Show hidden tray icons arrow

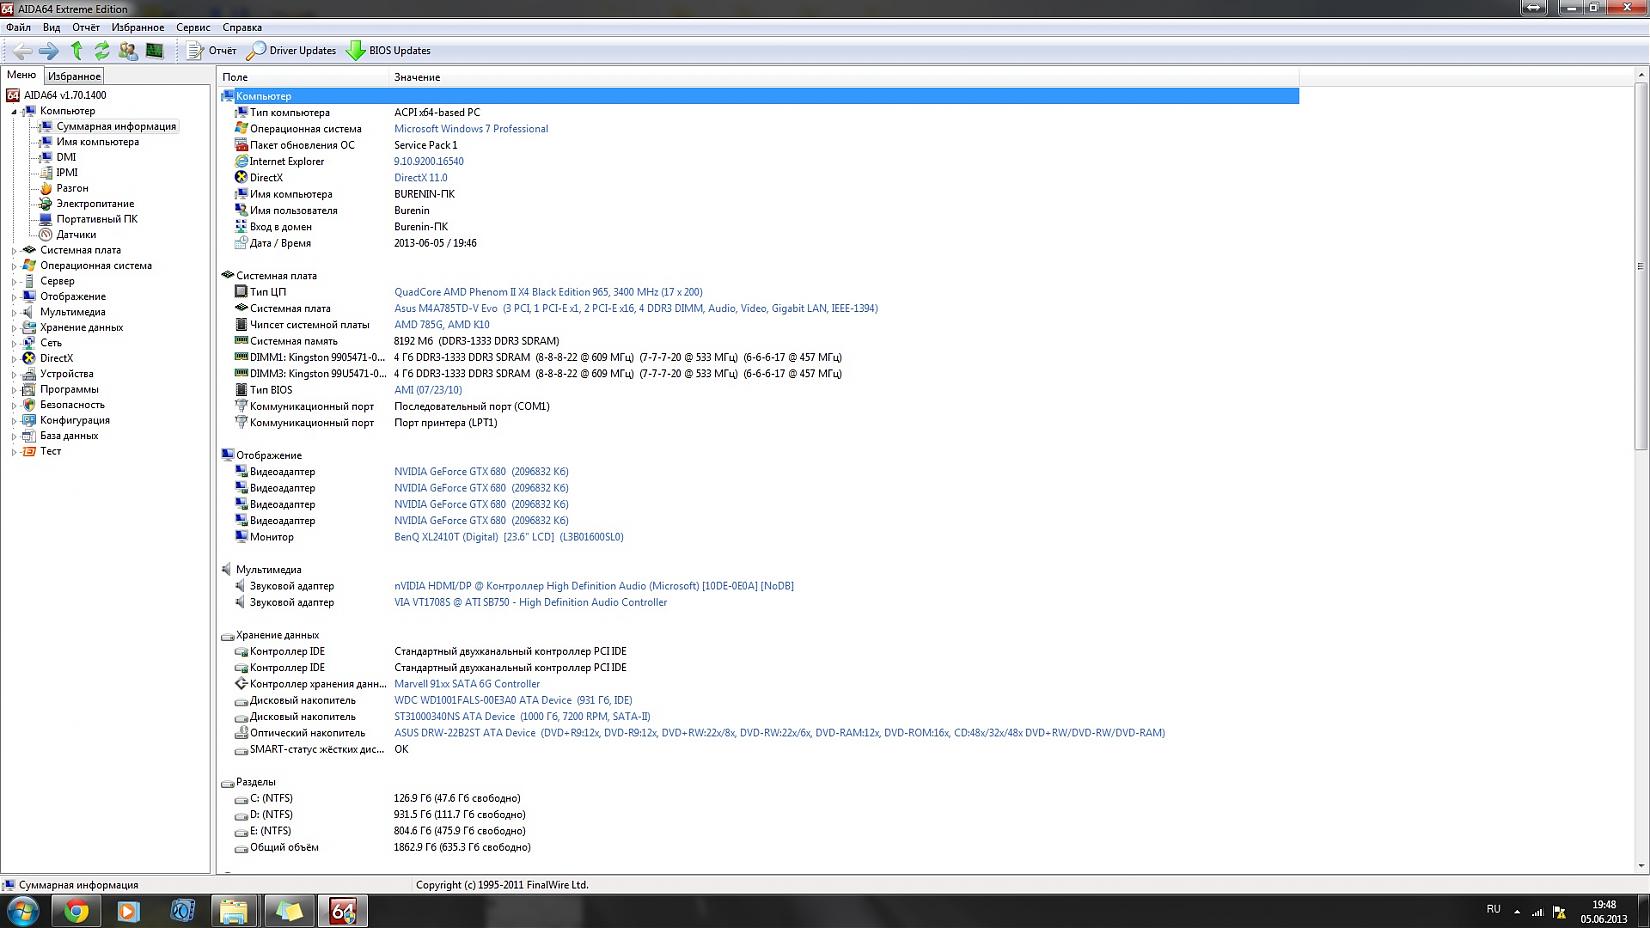tap(1517, 912)
